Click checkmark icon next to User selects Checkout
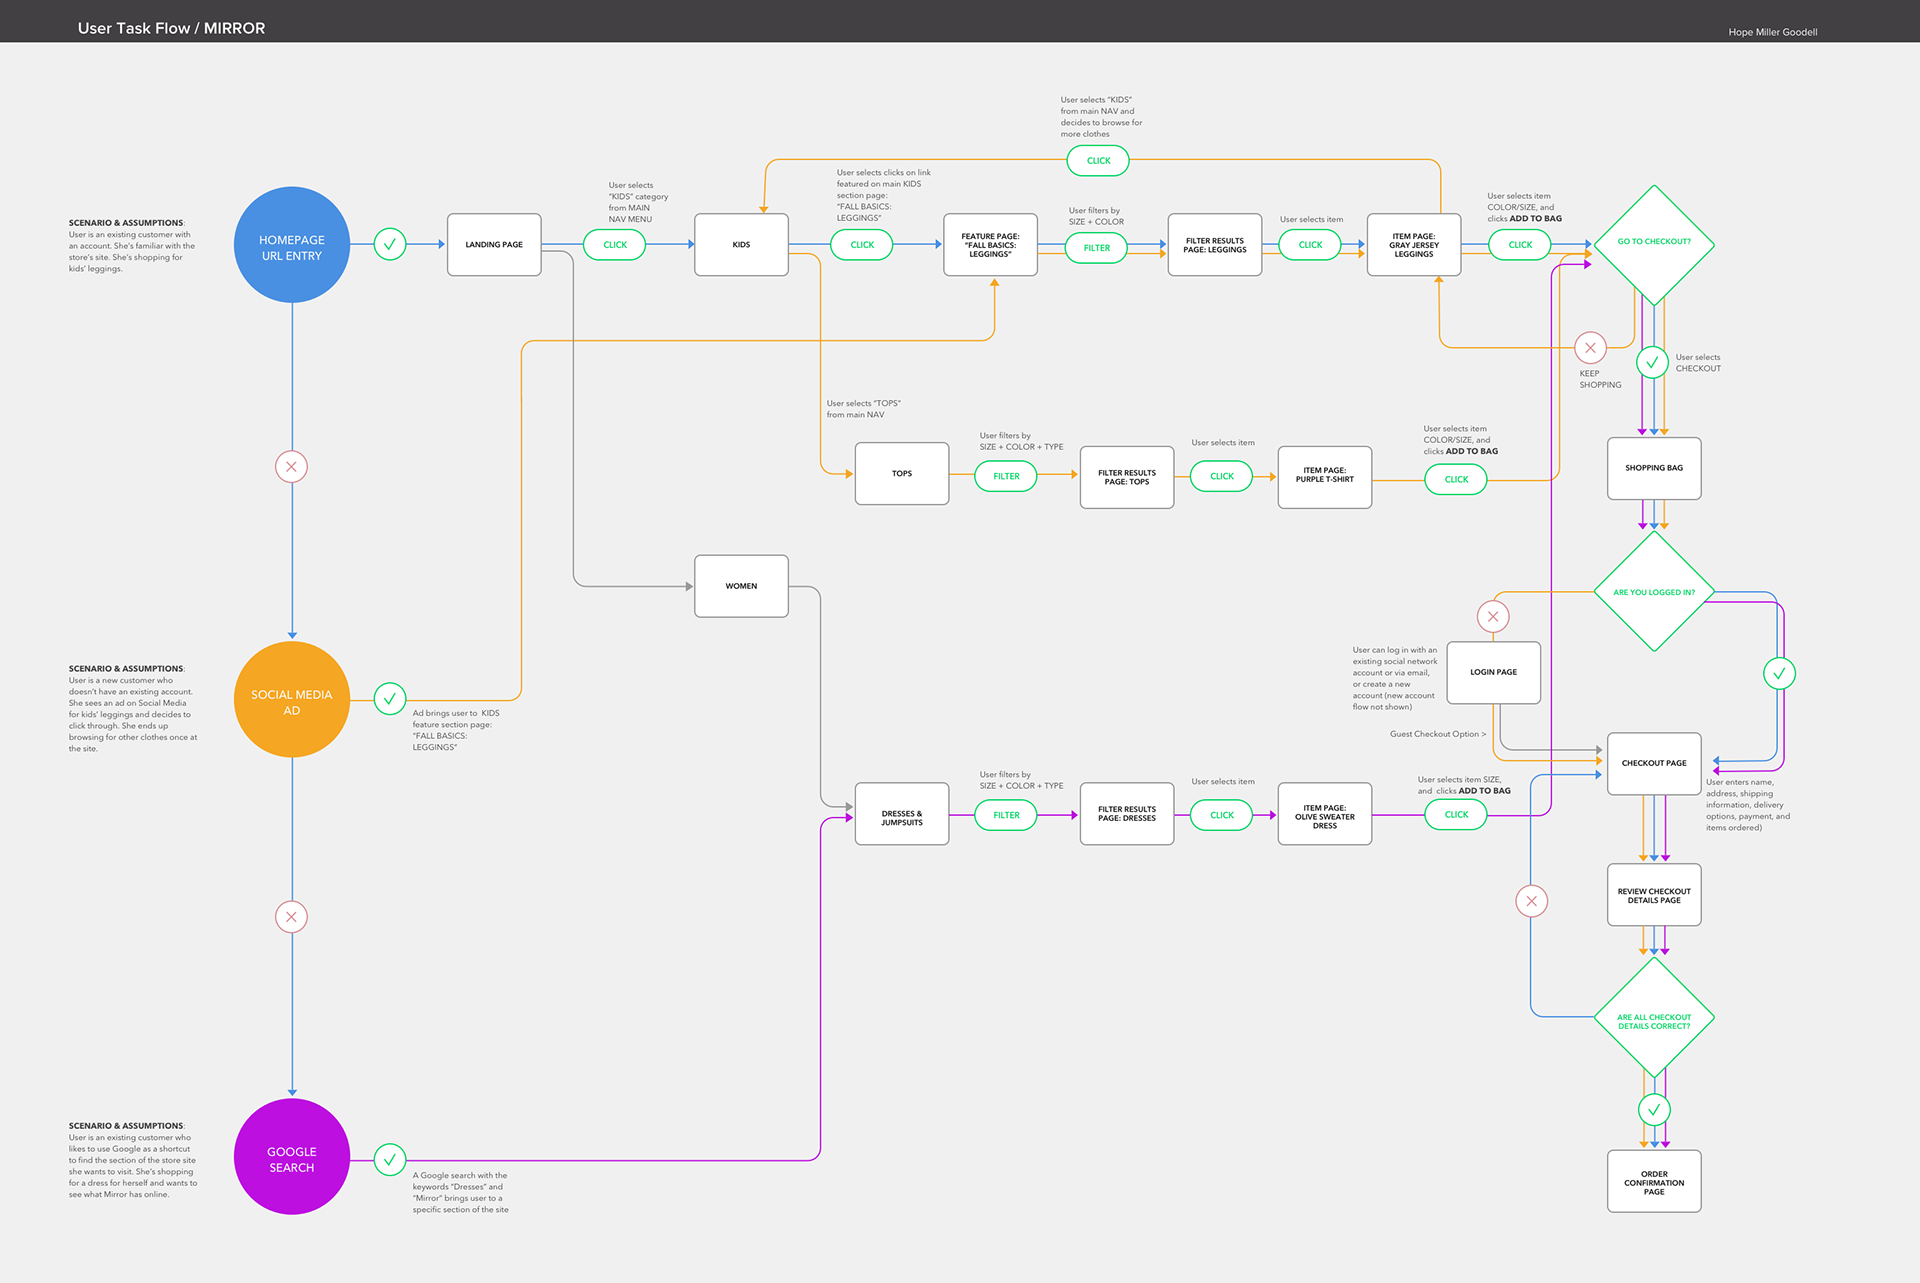 (x=1652, y=362)
